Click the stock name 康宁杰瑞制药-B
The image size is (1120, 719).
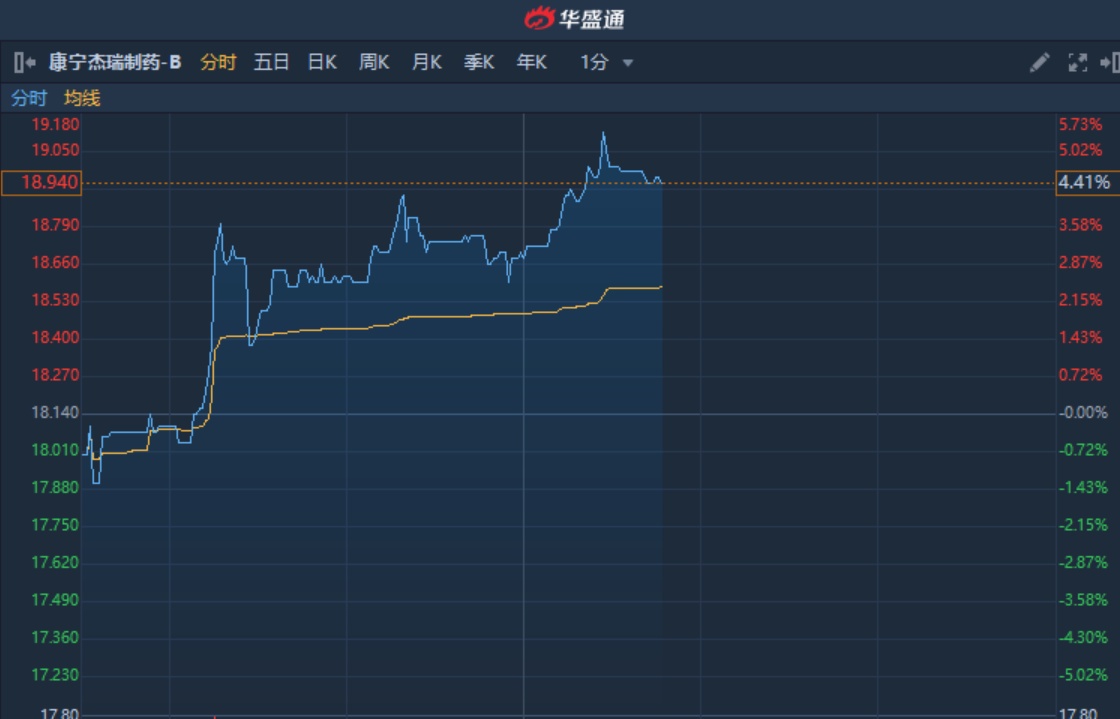click(x=115, y=63)
